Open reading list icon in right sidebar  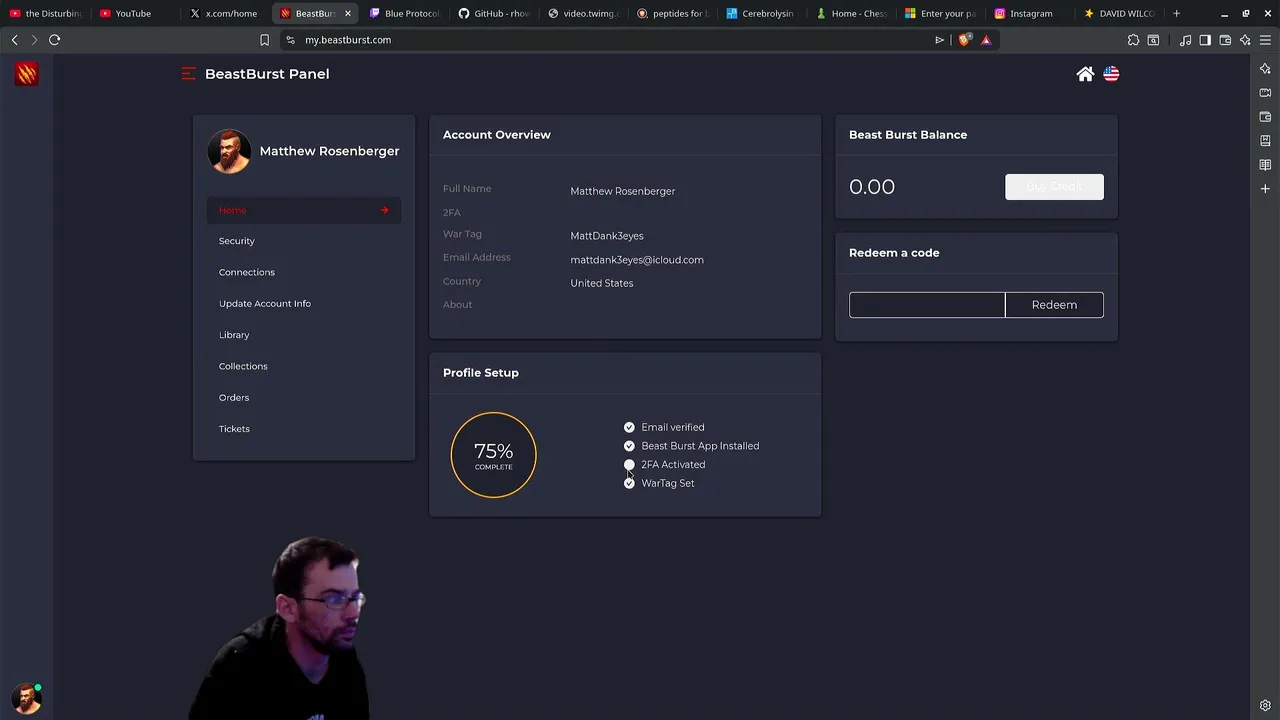1265,165
